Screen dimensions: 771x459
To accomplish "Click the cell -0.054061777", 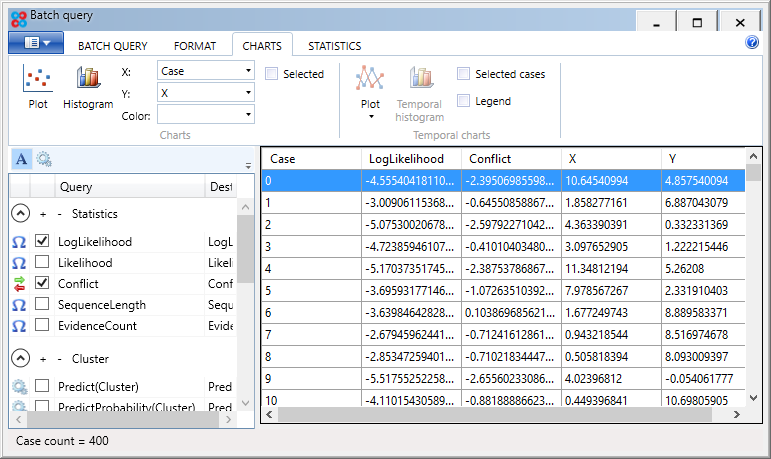I will pos(703,378).
